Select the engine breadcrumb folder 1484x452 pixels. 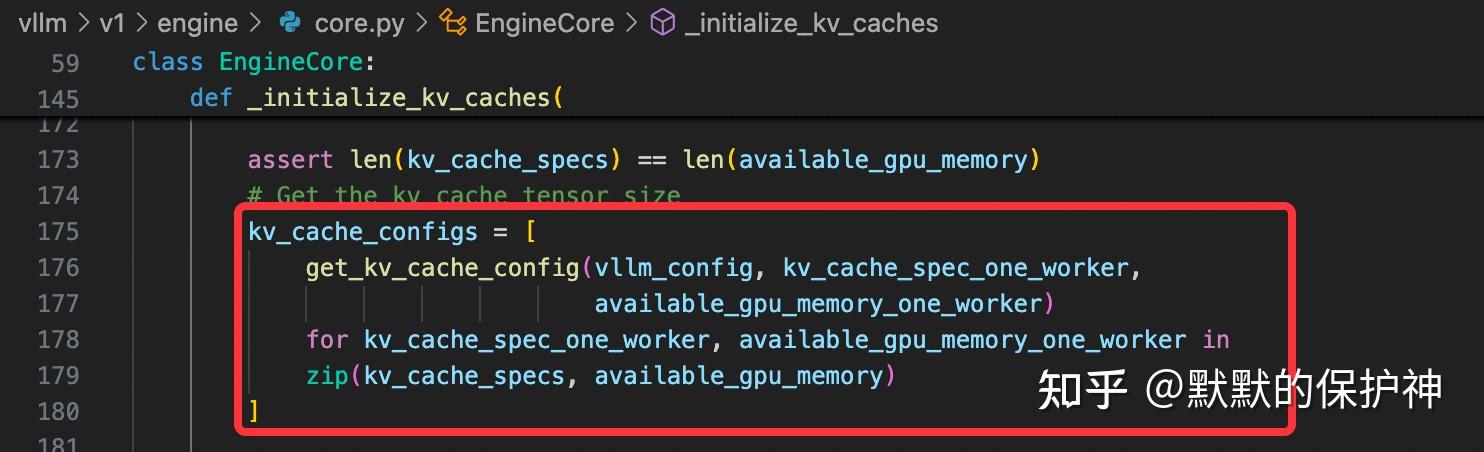click(x=197, y=23)
